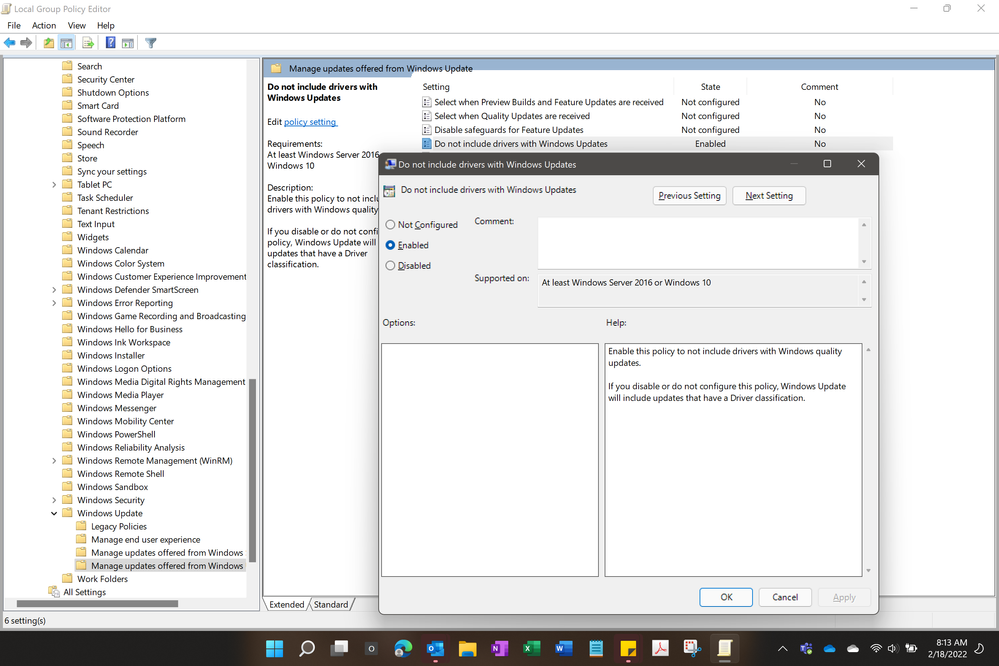
Task: Open Outlook from the taskbar
Action: 435,648
